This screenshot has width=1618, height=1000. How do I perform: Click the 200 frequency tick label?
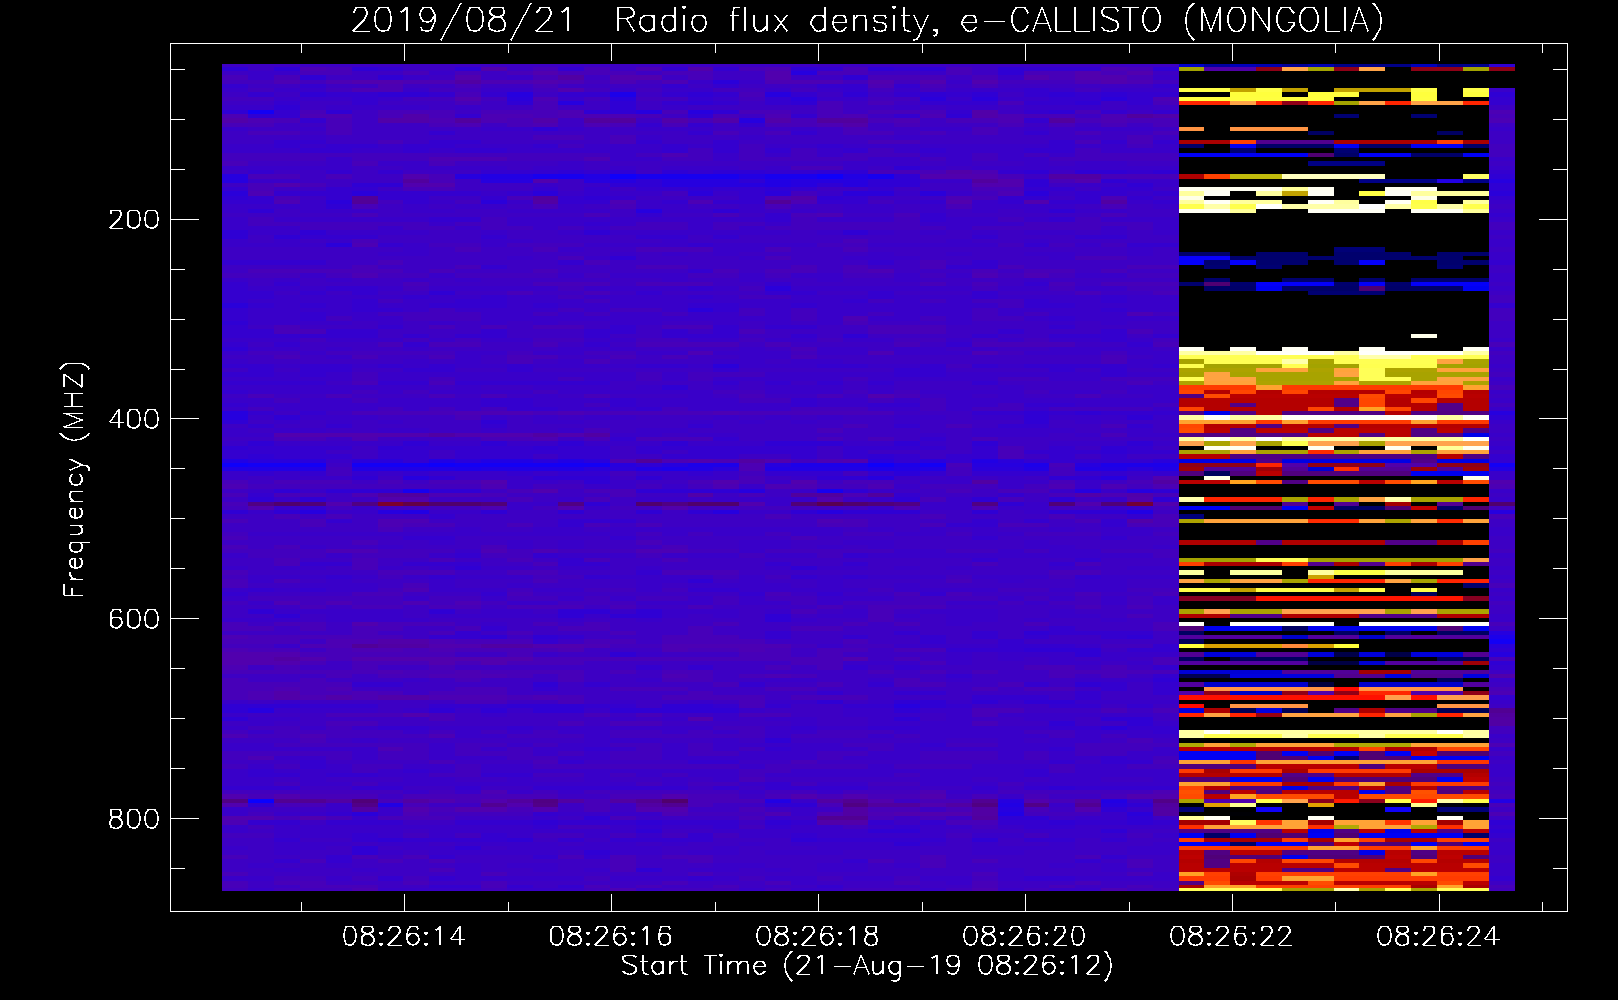tap(134, 220)
